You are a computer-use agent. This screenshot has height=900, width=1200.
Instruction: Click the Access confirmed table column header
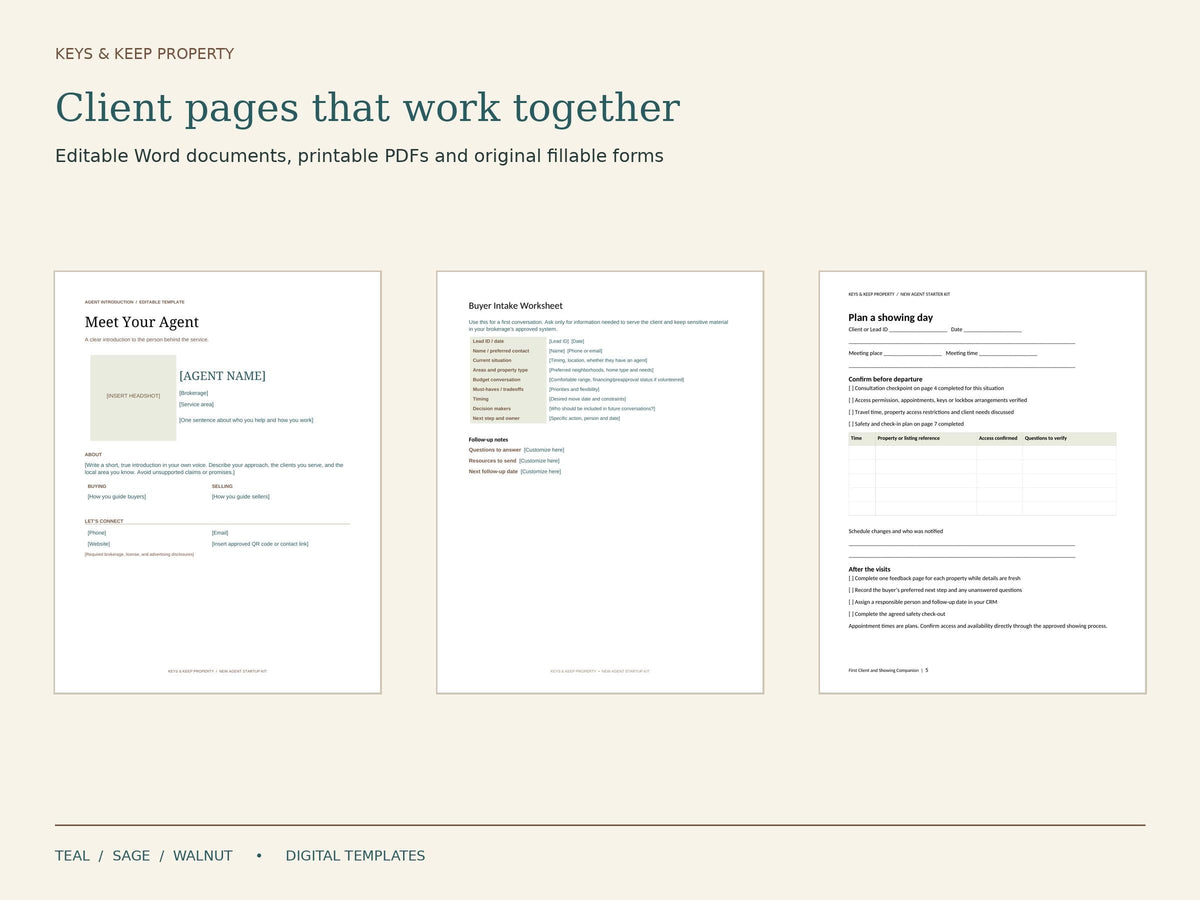pyautogui.click(x=998, y=438)
